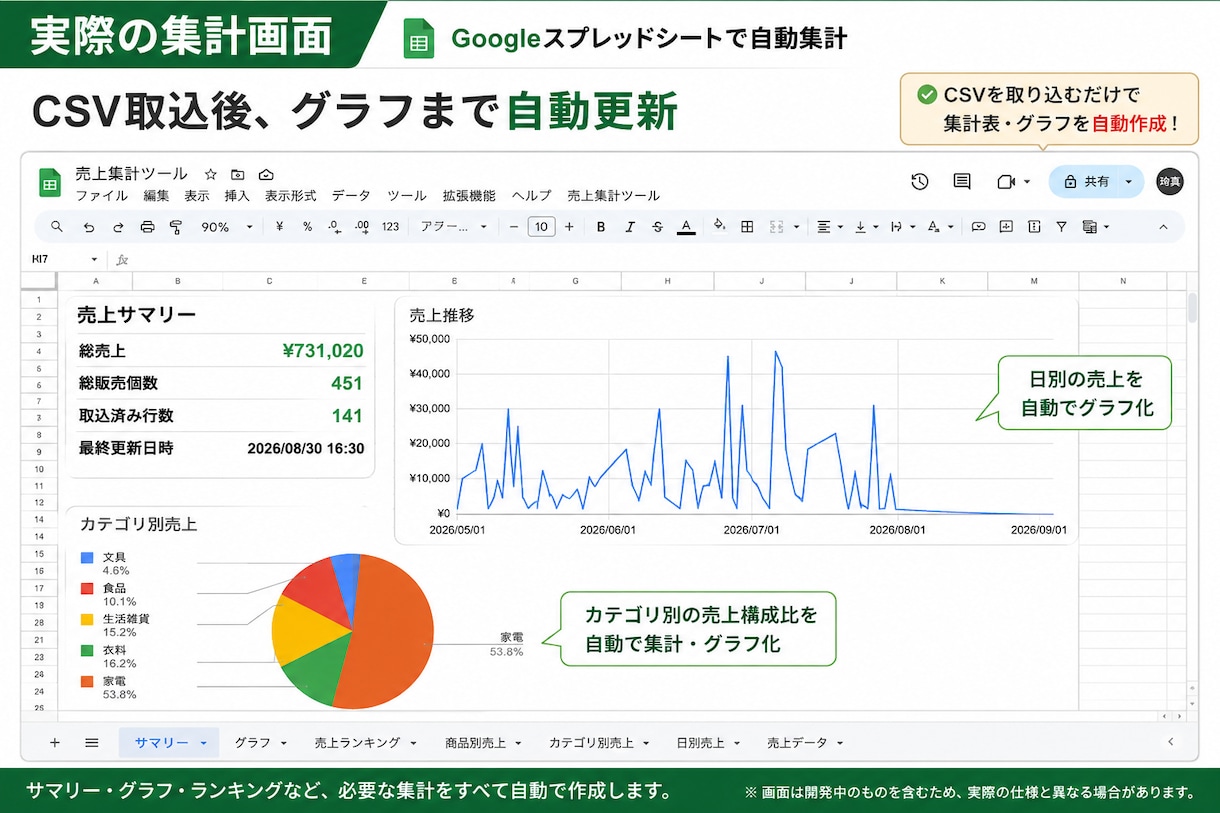This screenshot has height=813, width=1220.
Task: Toggle strikethrough formatting
Action: (657, 227)
